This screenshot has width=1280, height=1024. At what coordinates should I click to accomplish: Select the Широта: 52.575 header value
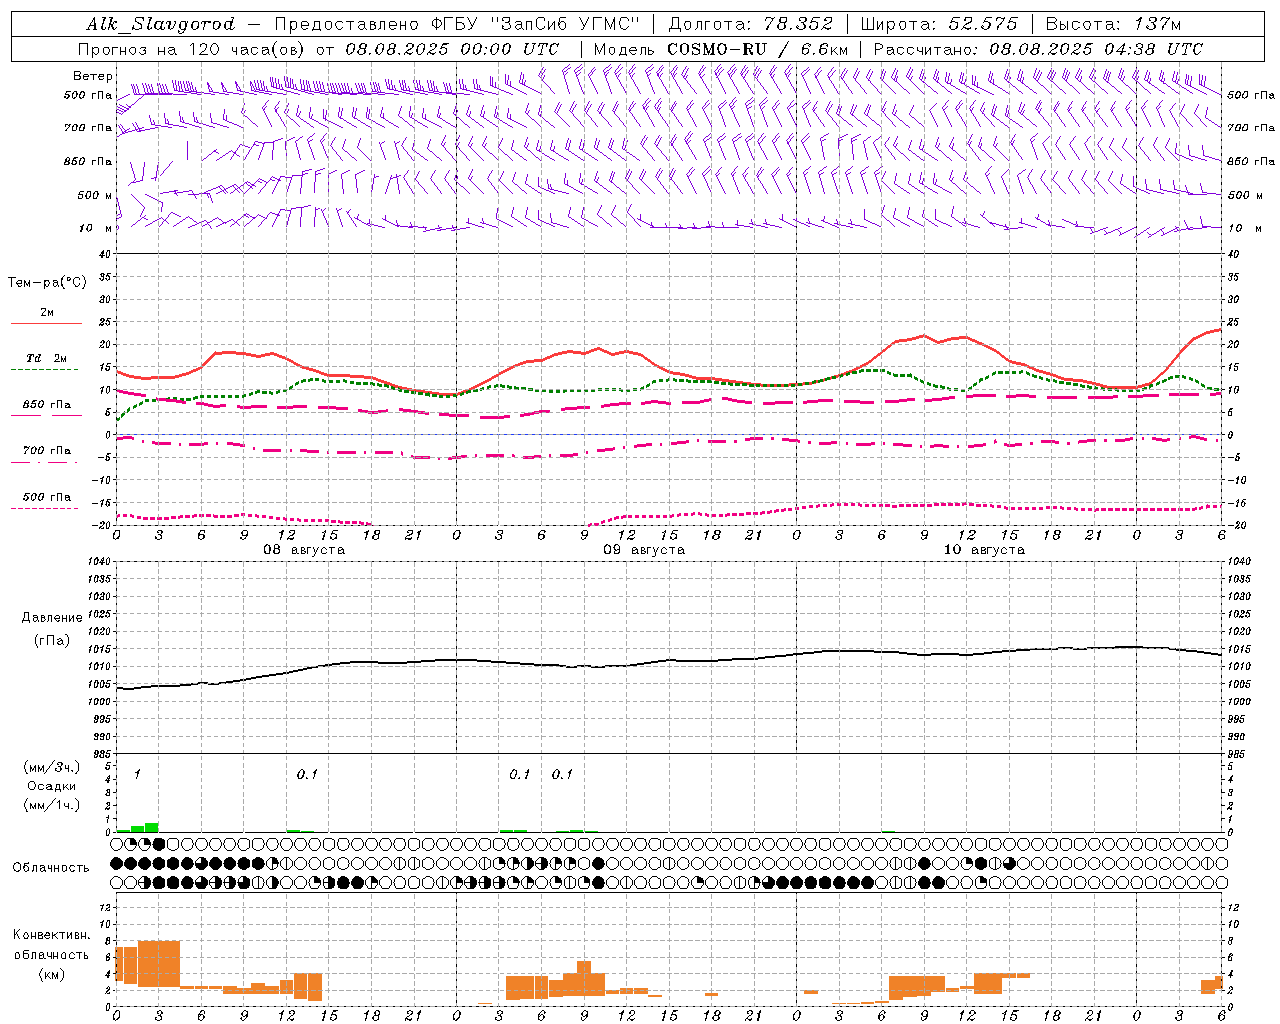(x=939, y=24)
